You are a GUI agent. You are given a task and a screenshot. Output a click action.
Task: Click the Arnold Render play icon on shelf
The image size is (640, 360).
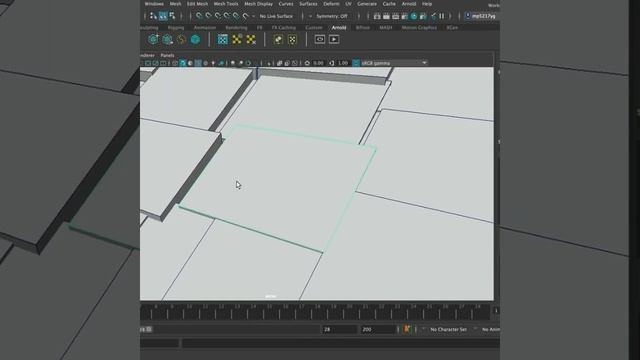(334, 39)
